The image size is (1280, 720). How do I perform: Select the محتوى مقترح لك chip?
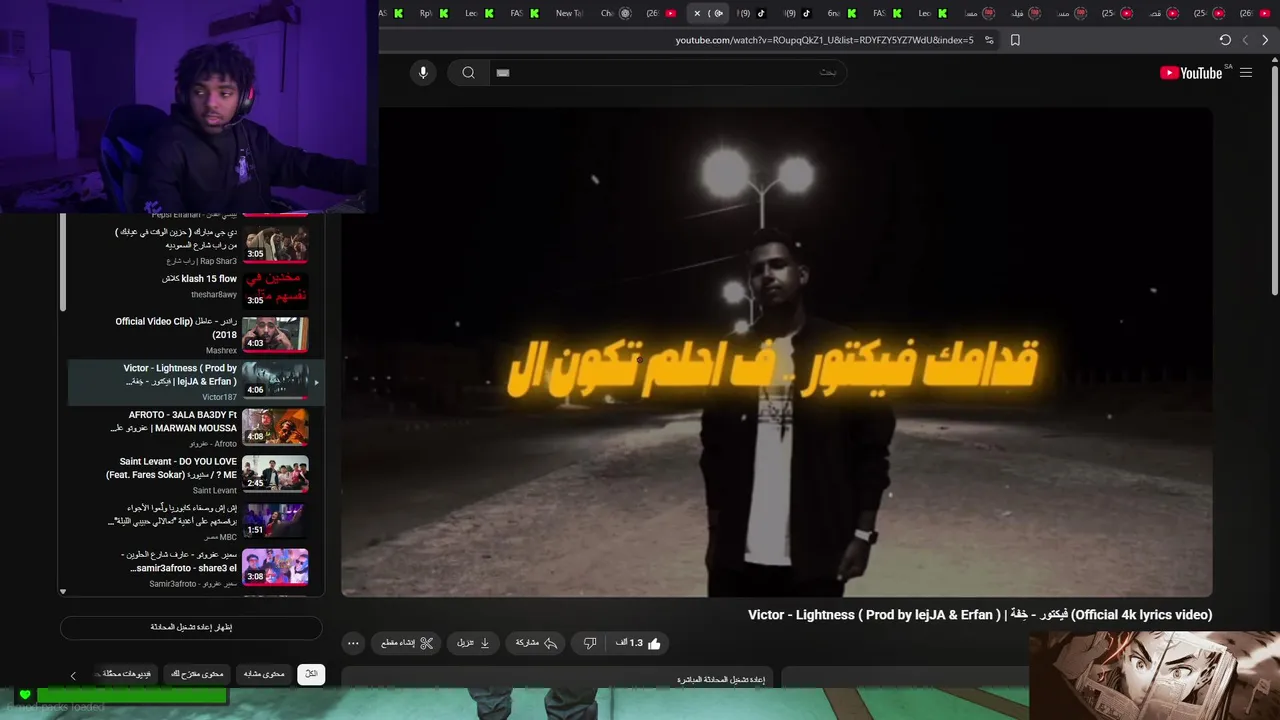coord(198,674)
